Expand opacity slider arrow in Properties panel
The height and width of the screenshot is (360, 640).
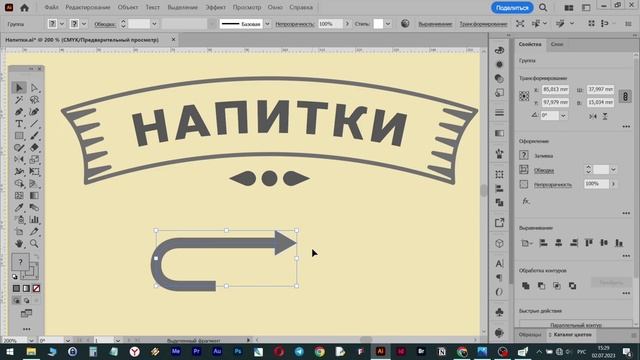click(x=613, y=184)
